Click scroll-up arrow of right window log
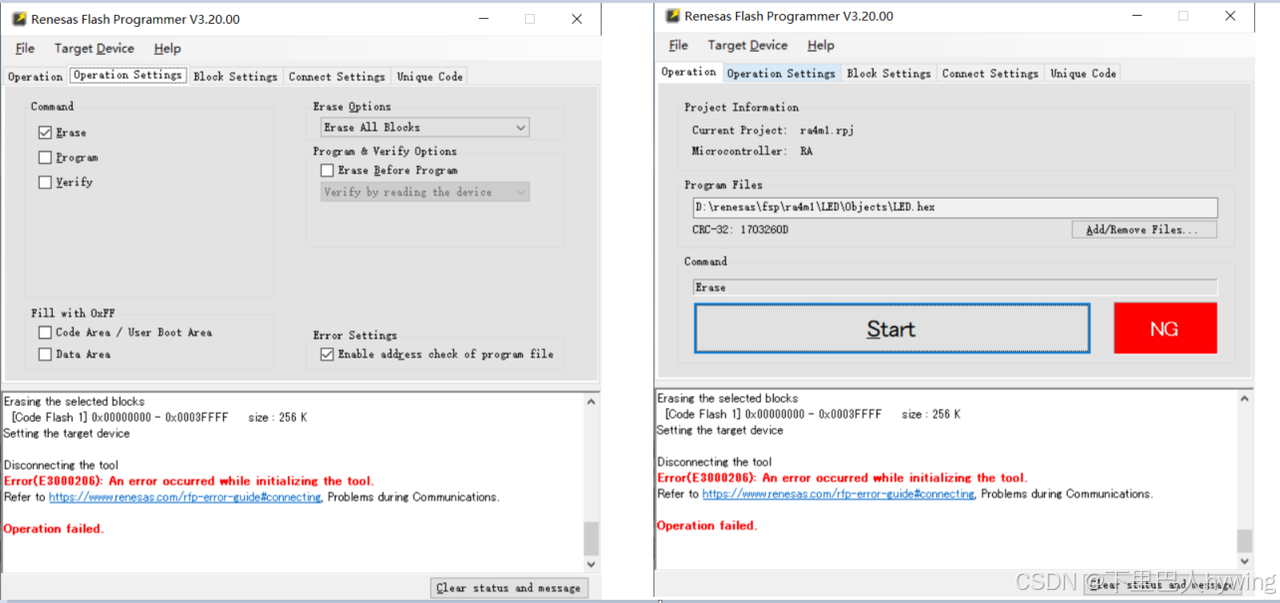The height and width of the screenshot is (603, 1280). [1244, 399]
